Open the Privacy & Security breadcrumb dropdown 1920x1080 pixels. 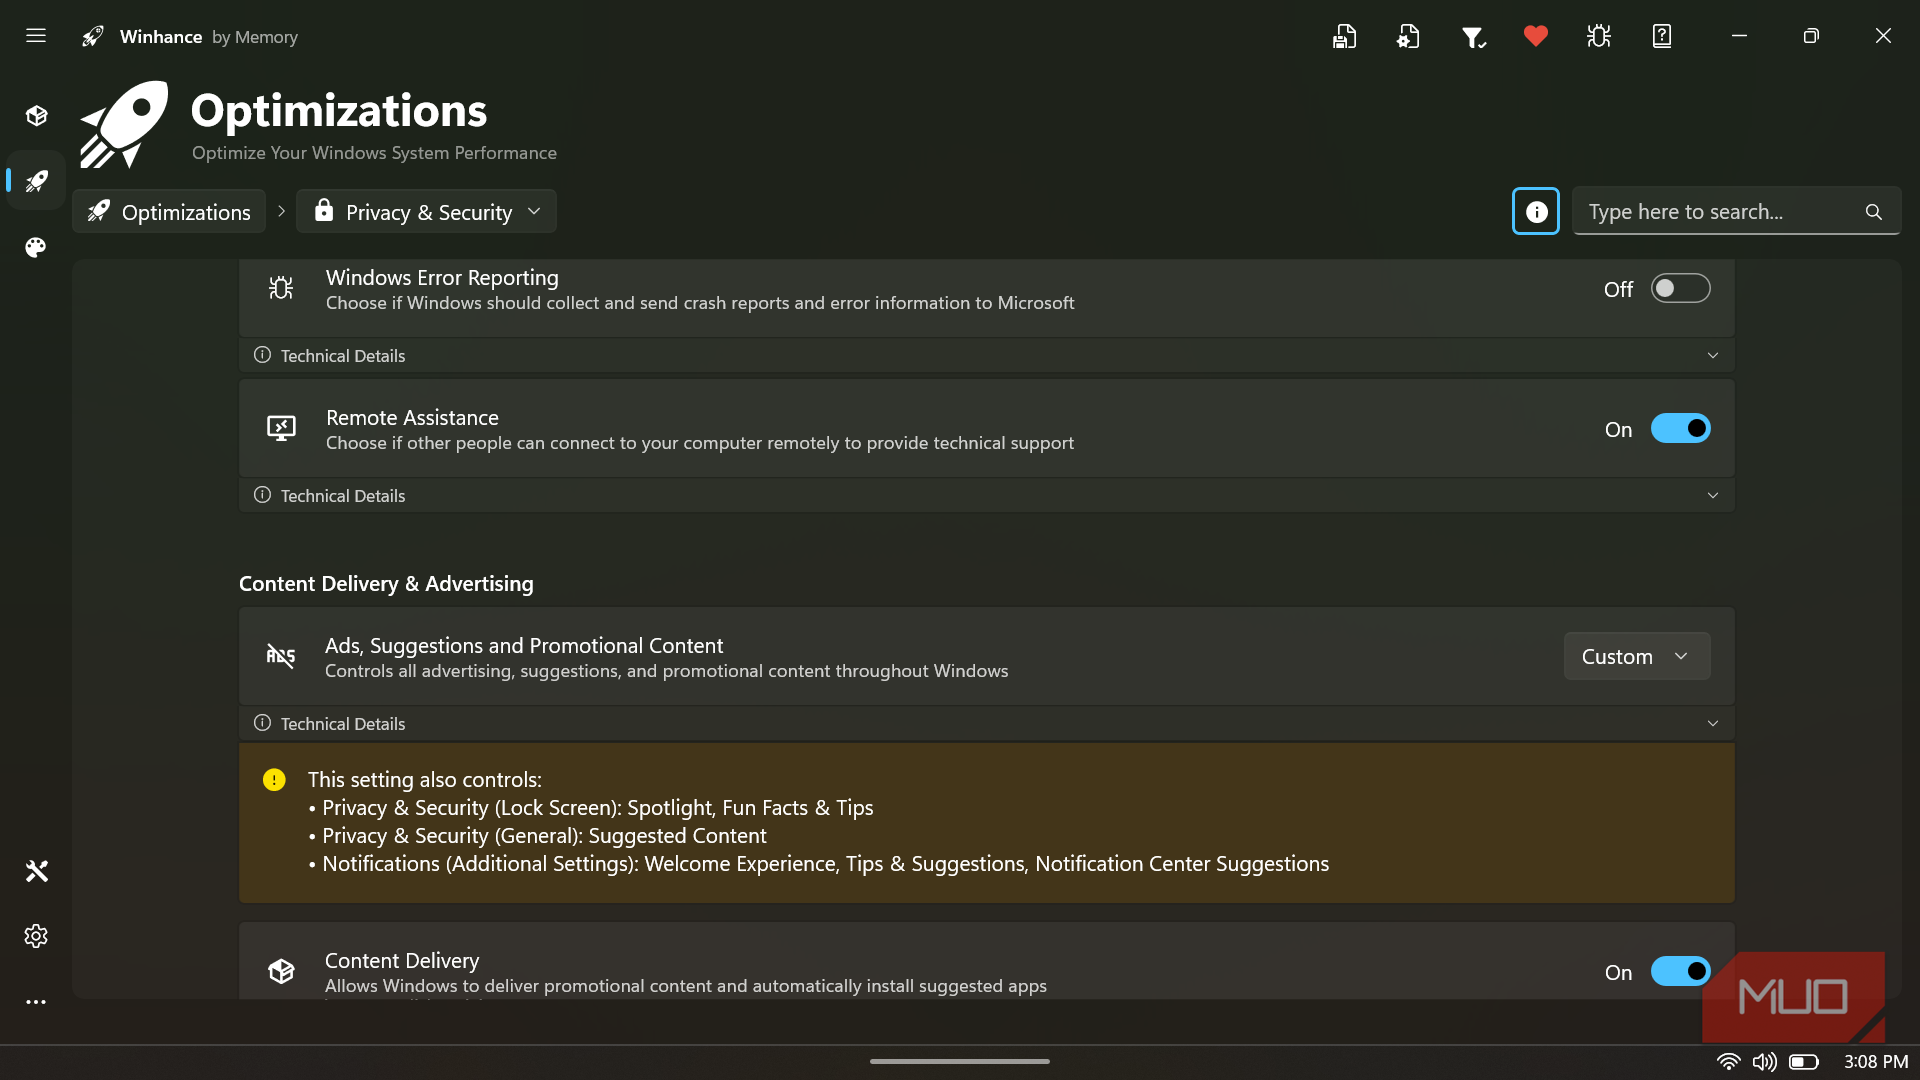coord(426,211)
